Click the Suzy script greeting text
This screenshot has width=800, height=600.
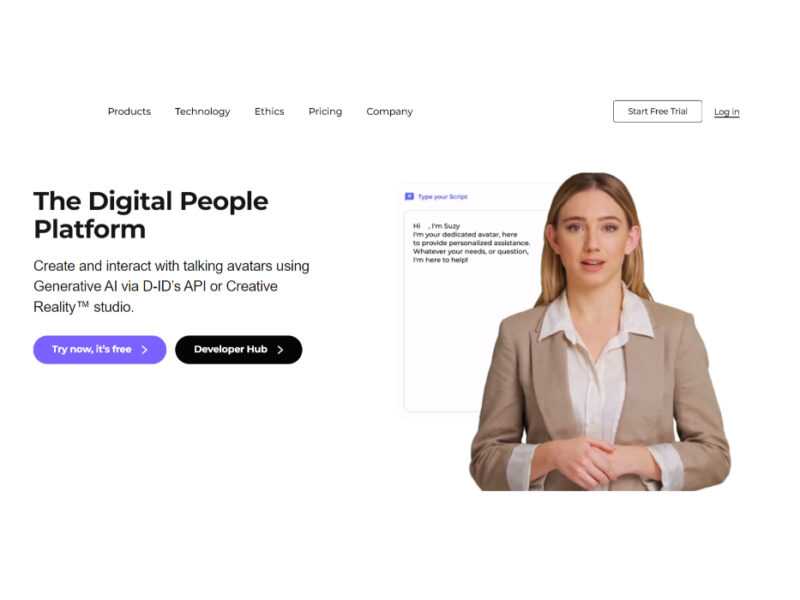[x=471, y=243]
